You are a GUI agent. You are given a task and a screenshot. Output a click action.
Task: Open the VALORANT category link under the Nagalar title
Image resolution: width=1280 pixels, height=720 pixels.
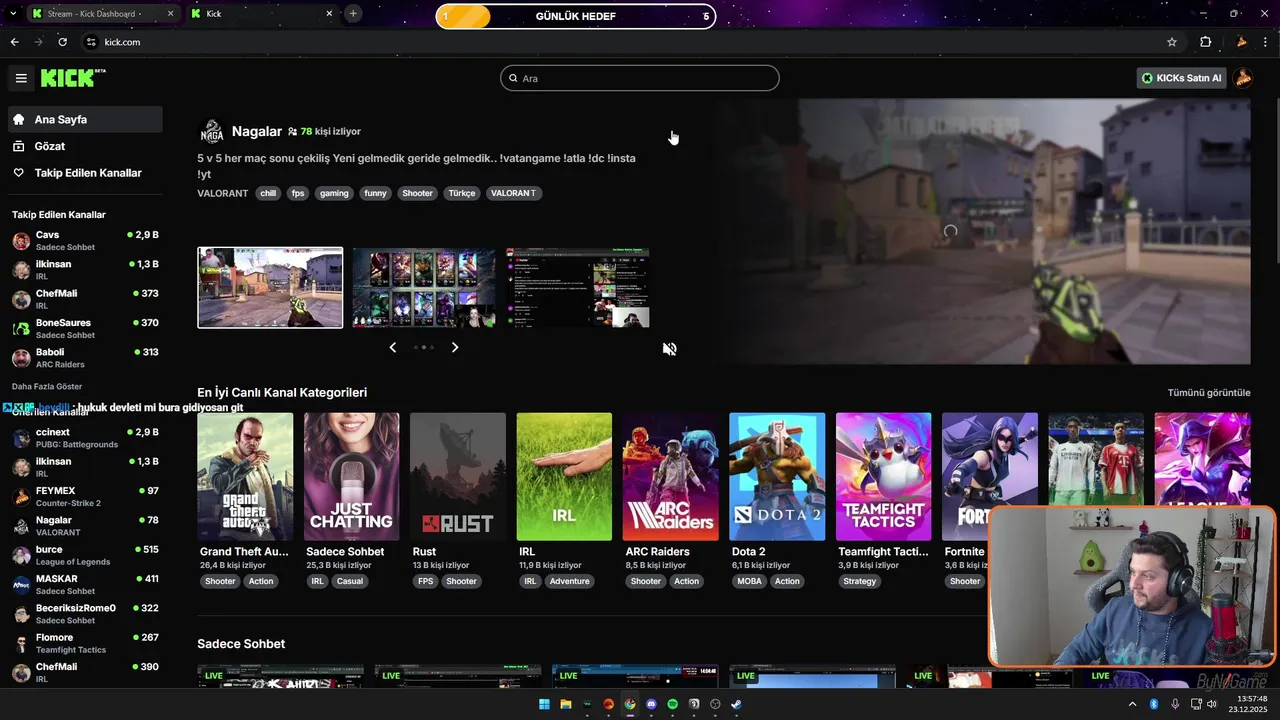tap(222, 193)
